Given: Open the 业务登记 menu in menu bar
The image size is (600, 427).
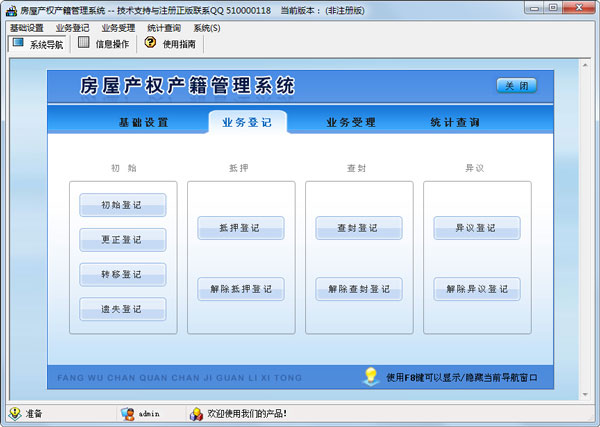Looking at the screenshot, I should tap(72, 28).
